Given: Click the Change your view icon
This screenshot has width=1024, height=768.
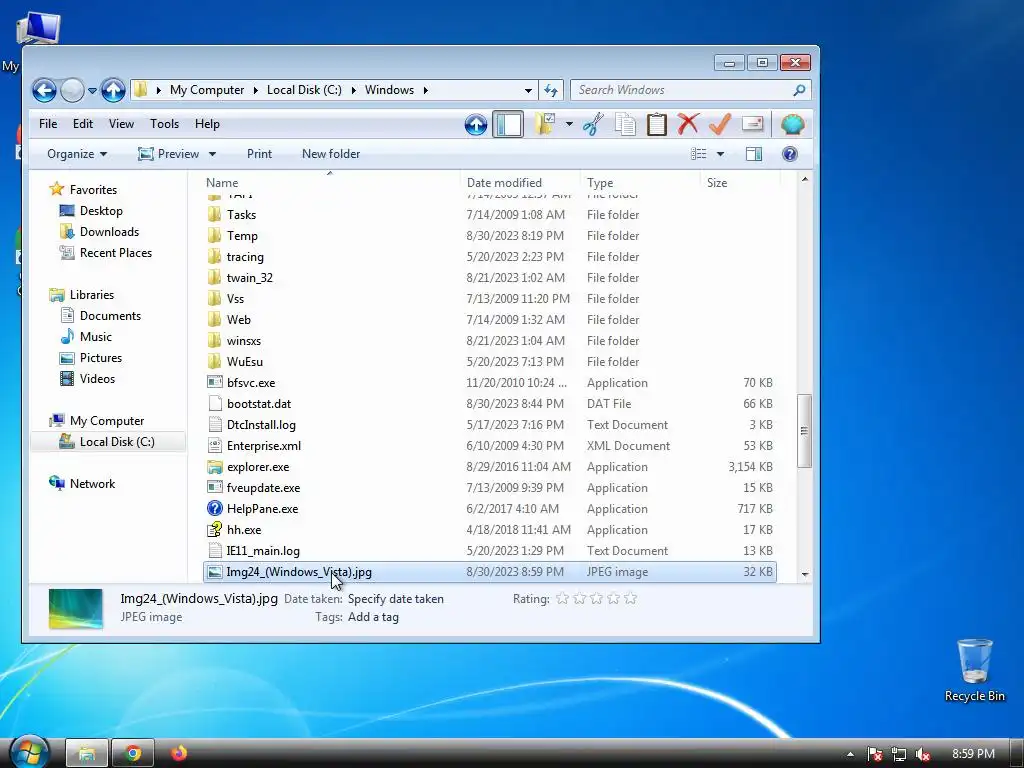Looking at the screenshot, I should (x=699, y=154).
